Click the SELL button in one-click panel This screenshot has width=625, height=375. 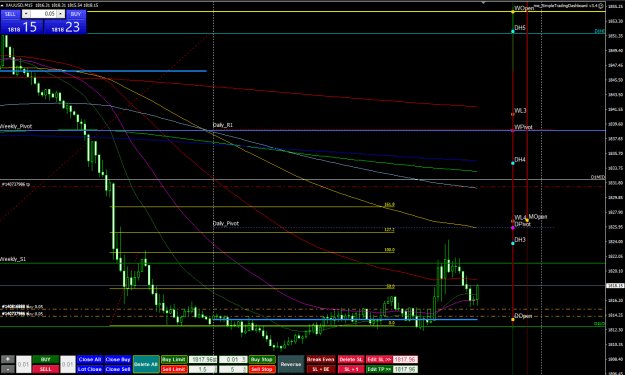tap(10, 14)
